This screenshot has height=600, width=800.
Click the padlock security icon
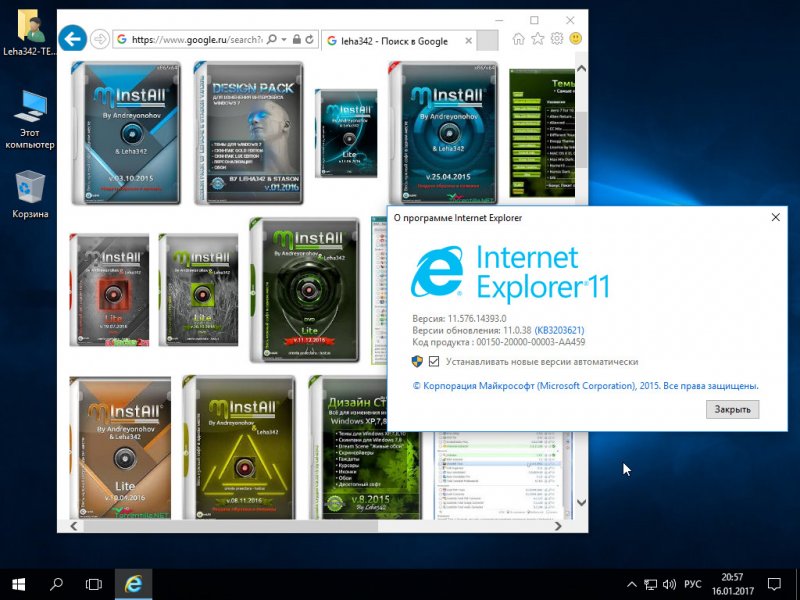296,39
